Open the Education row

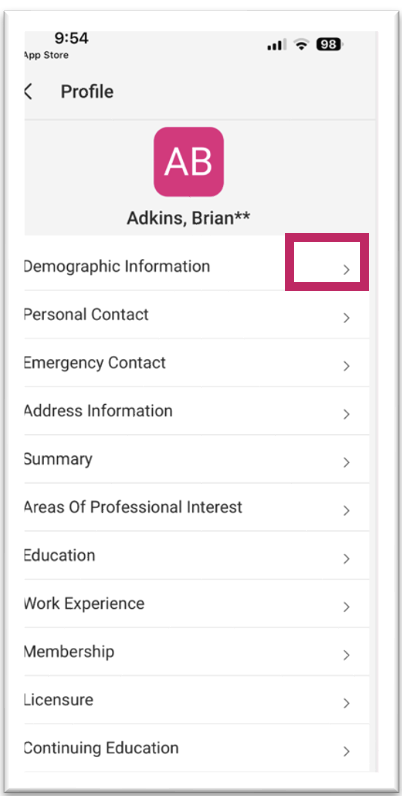pyautogui.click(x=196, y=555)
